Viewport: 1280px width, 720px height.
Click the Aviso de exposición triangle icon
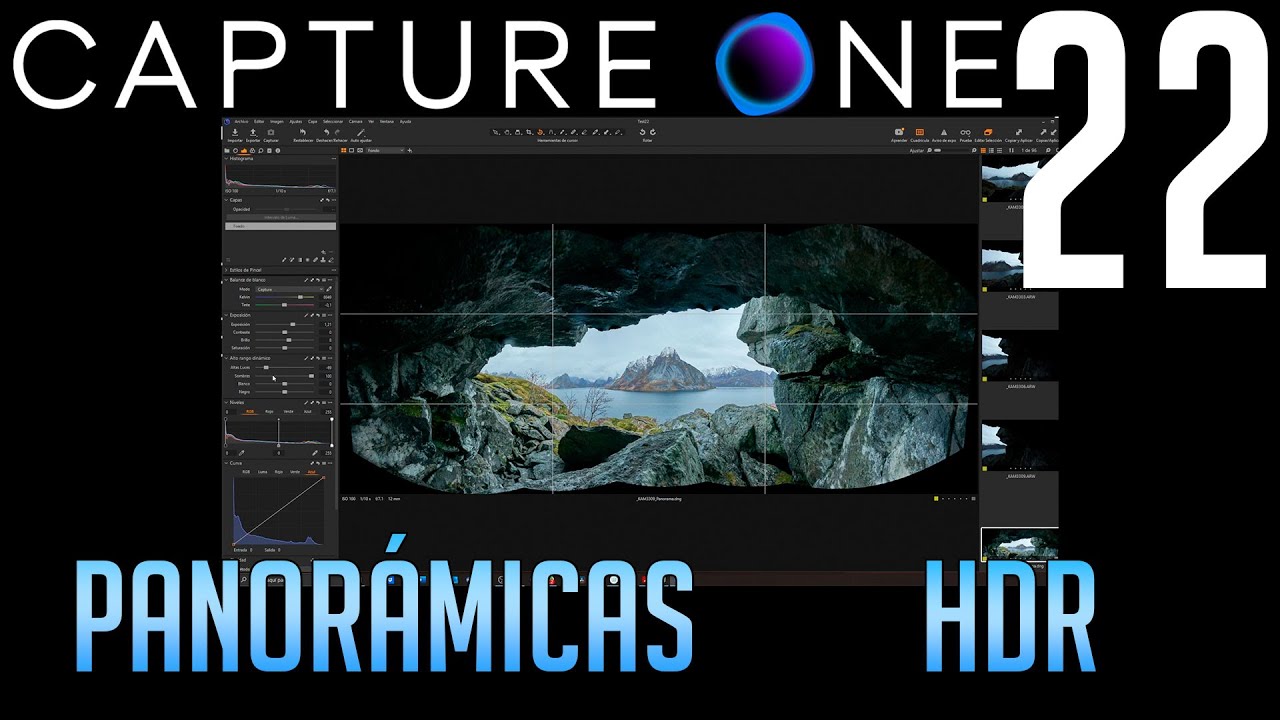tap(944, 132)
